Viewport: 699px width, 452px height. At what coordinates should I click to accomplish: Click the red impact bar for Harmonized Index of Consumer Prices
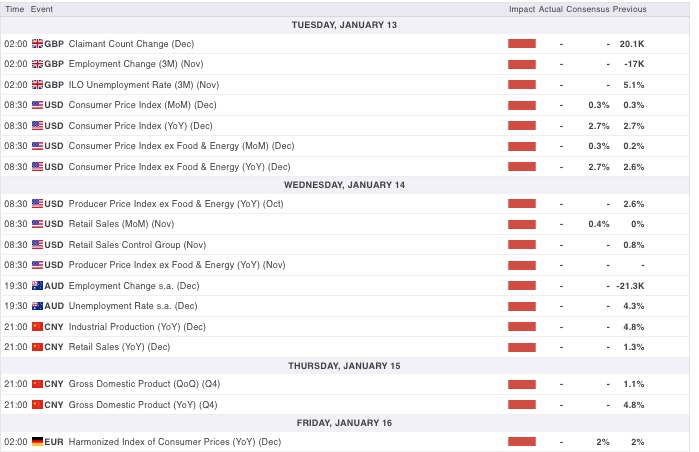point(522,442)
